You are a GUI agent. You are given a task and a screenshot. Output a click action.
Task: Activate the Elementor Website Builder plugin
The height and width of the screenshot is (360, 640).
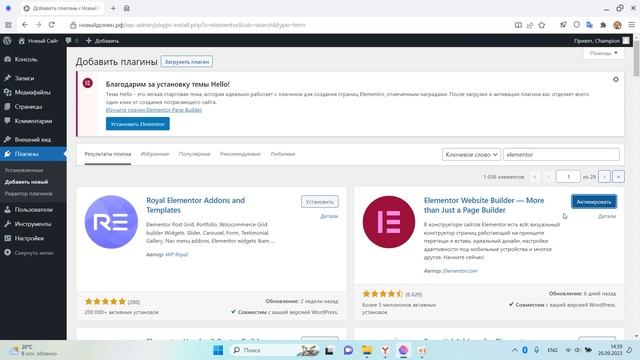click(x=594, y=202)
